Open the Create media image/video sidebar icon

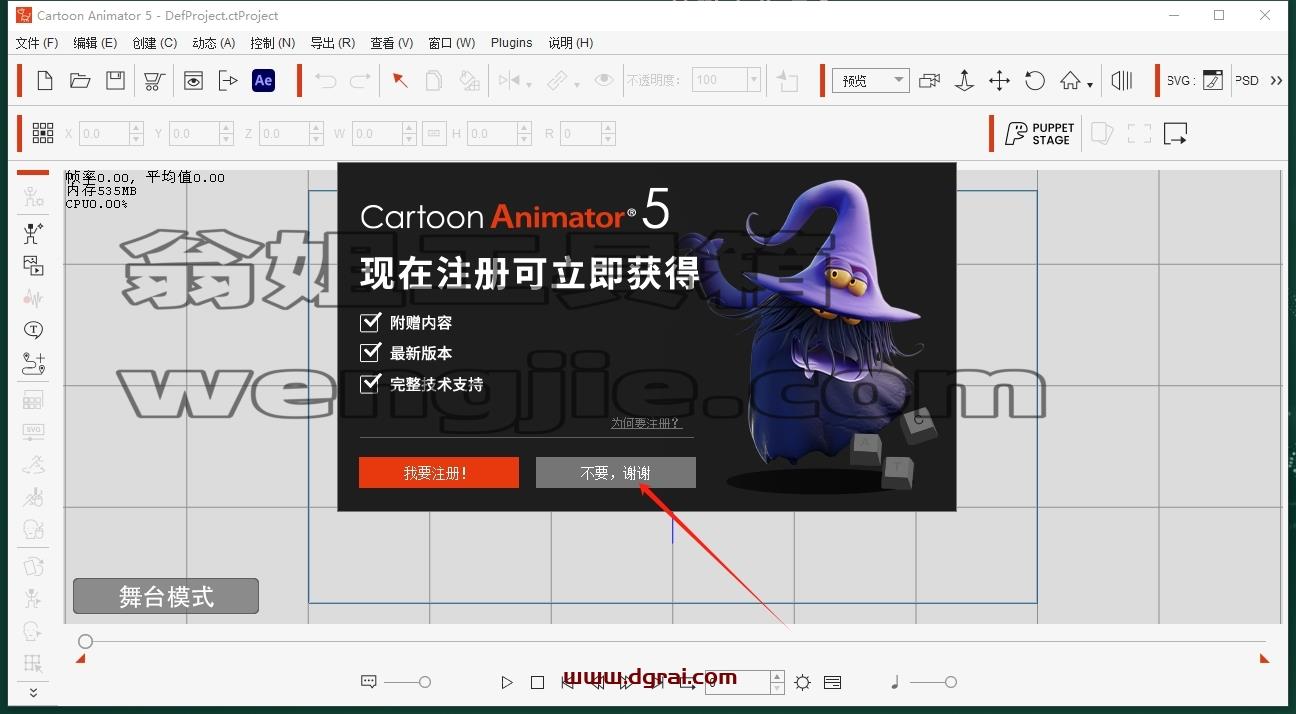click(33, 265)
